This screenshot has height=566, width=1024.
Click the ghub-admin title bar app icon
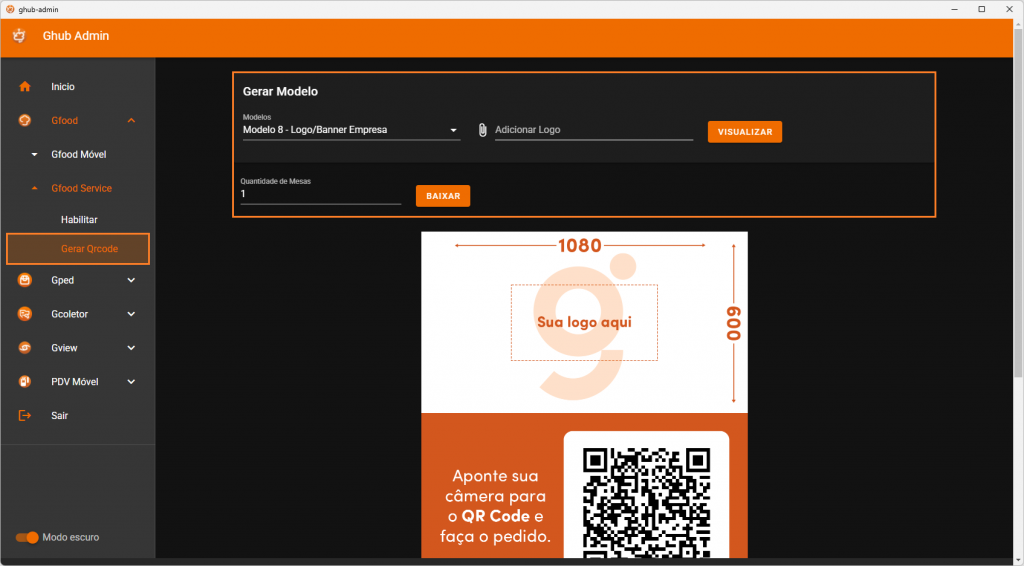point(10,9)
